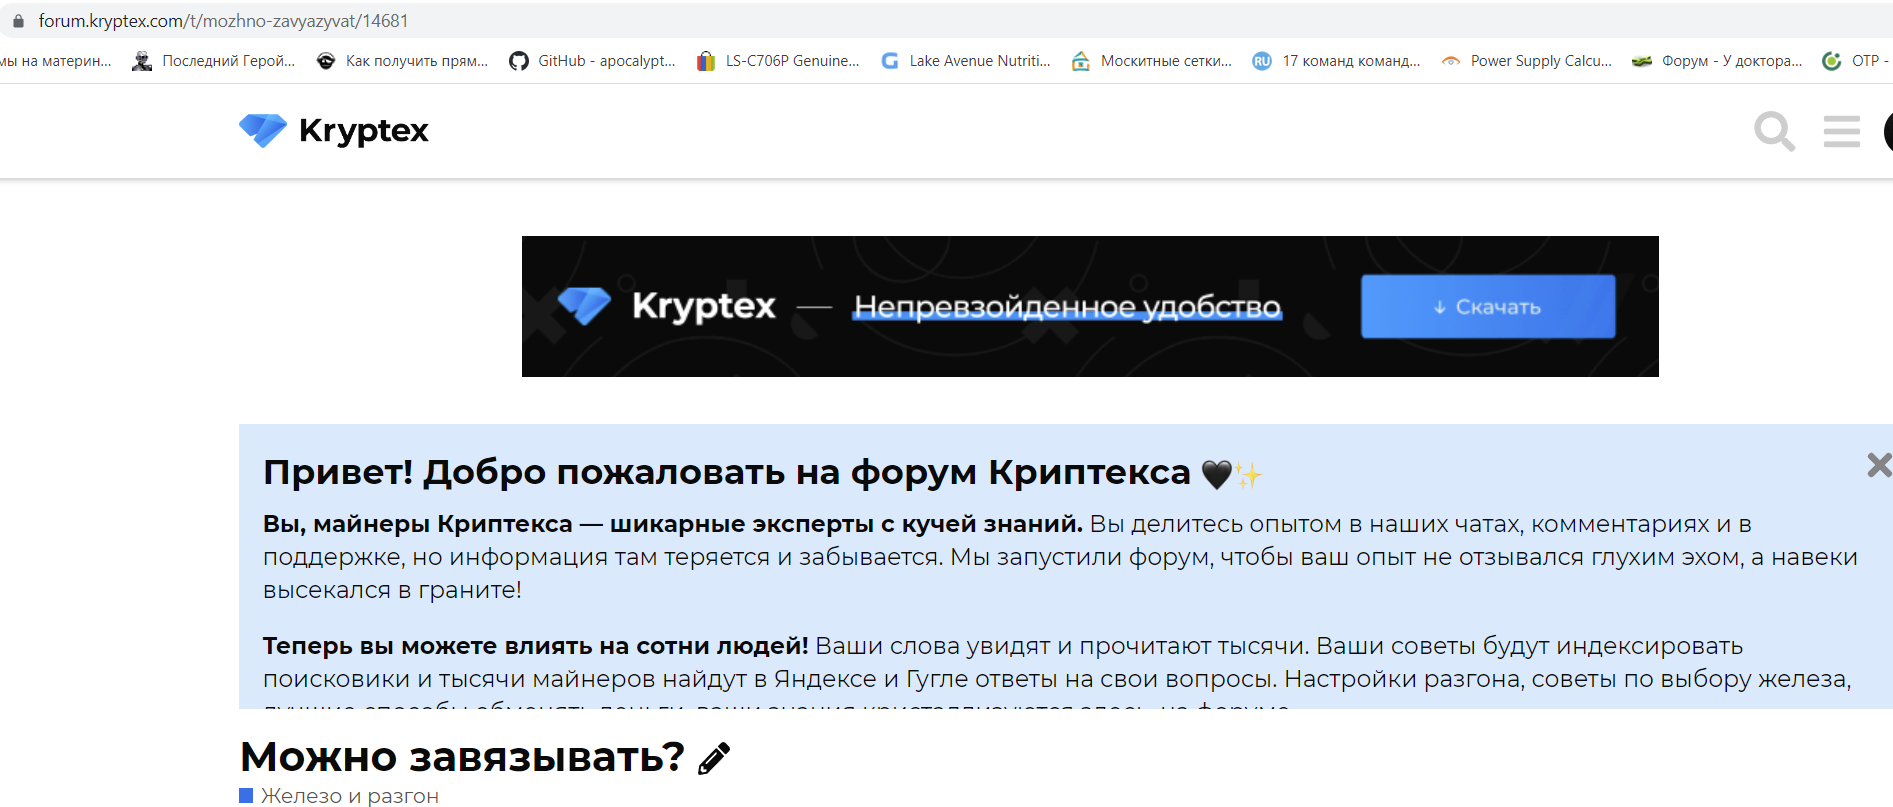Click the blue category square before Железо

point(246,795)
